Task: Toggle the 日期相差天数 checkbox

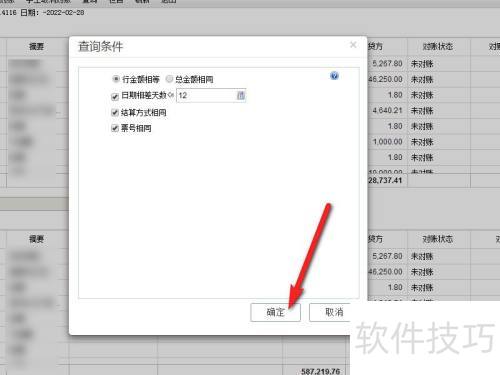Action: coord(115,97)
